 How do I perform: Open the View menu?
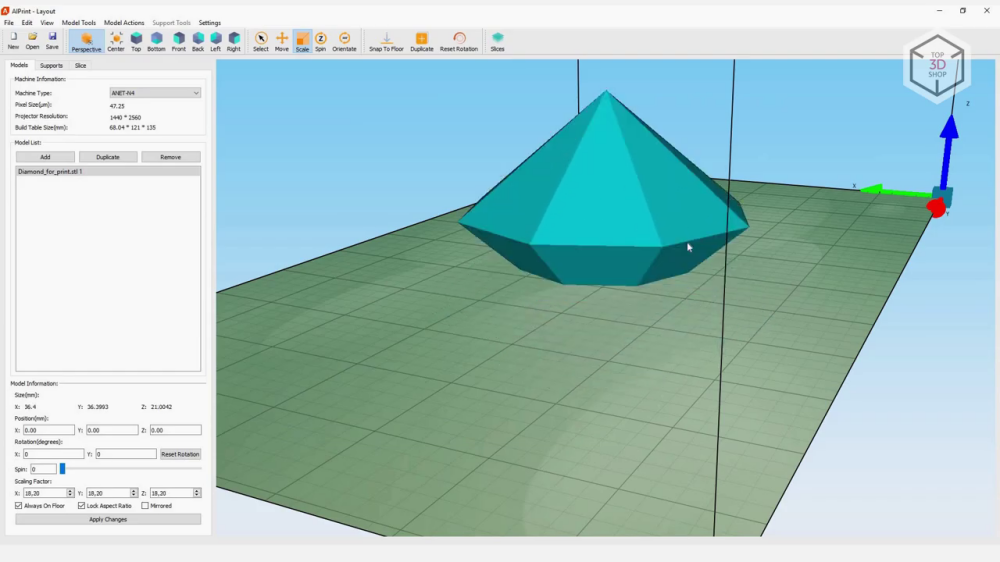pyautogui.click(x=47, y=23)
